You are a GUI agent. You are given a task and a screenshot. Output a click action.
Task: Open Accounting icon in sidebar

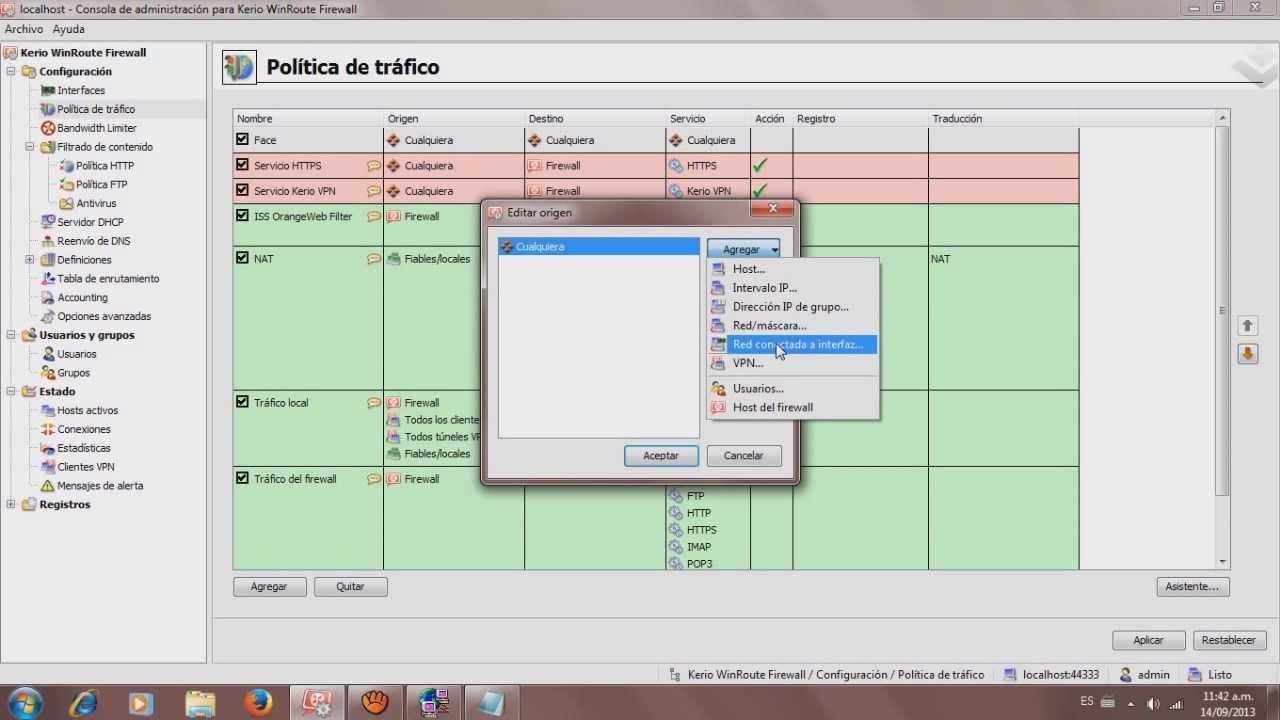point(48,298)
